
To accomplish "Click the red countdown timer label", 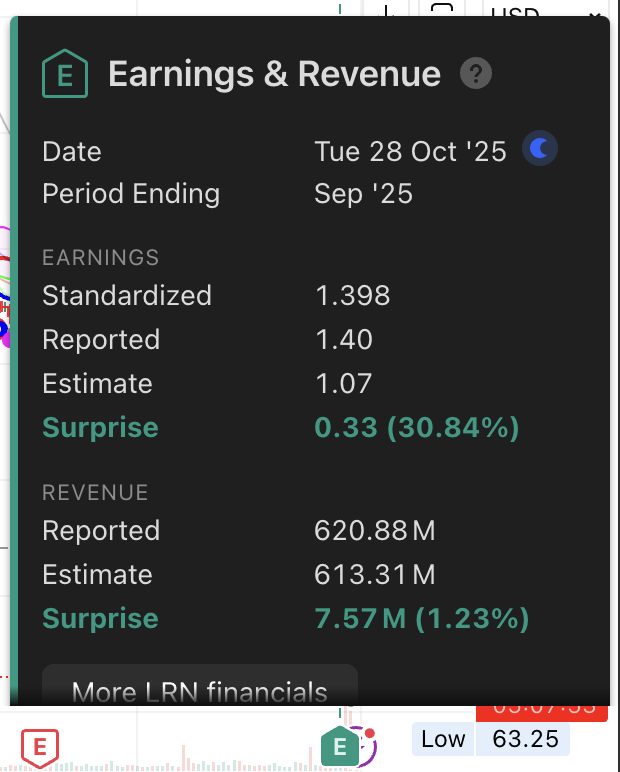I will (x=541, y=710).
